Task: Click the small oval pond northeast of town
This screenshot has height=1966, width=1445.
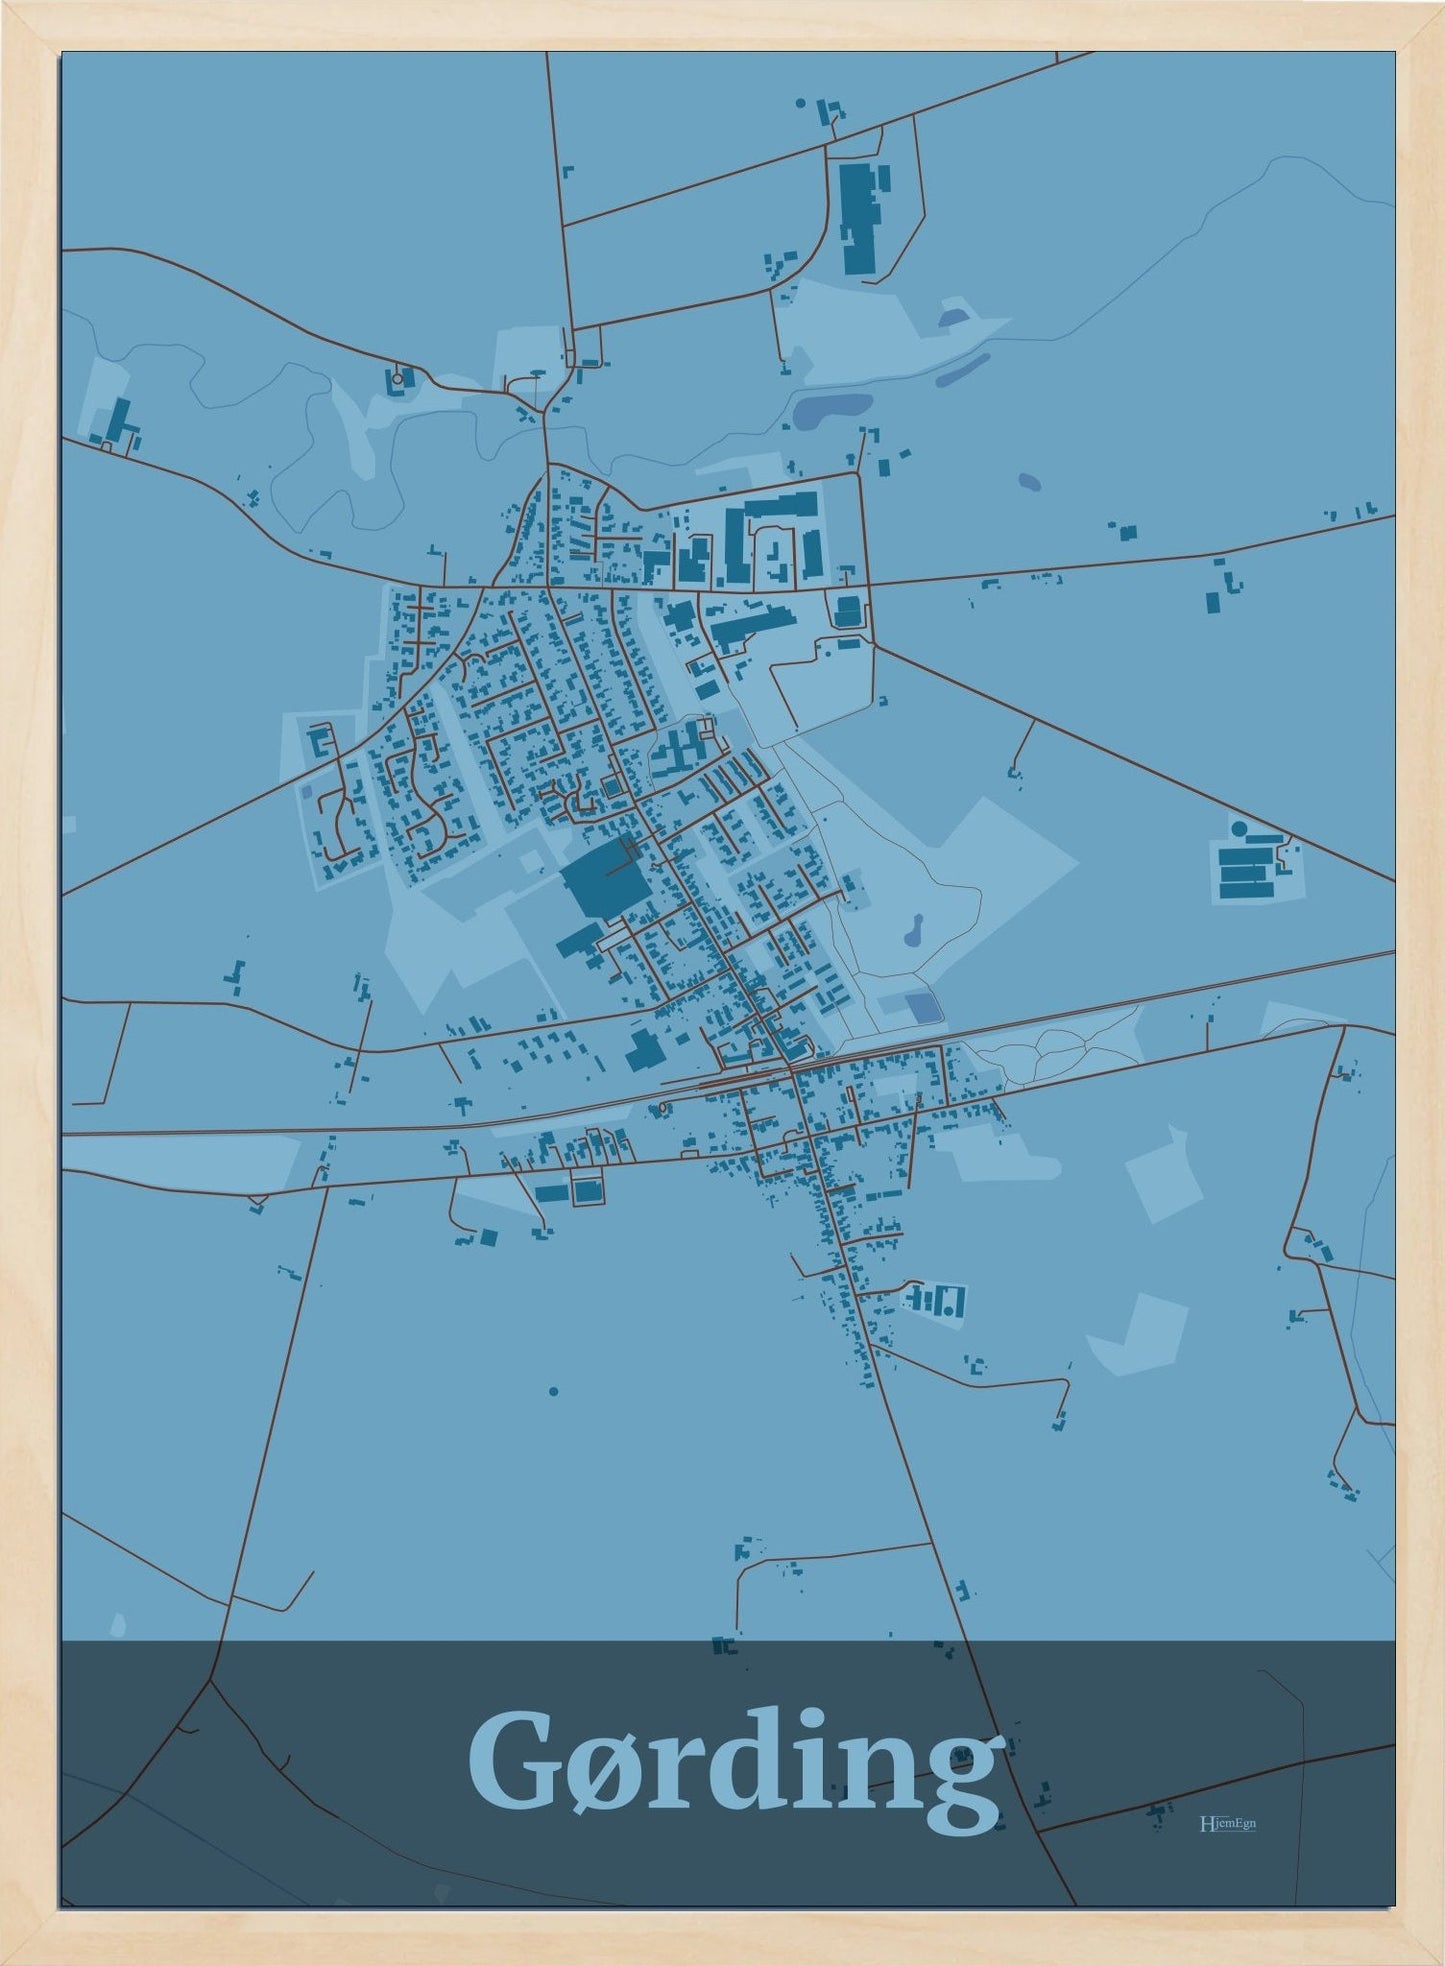Action: tap(1030, 481)
